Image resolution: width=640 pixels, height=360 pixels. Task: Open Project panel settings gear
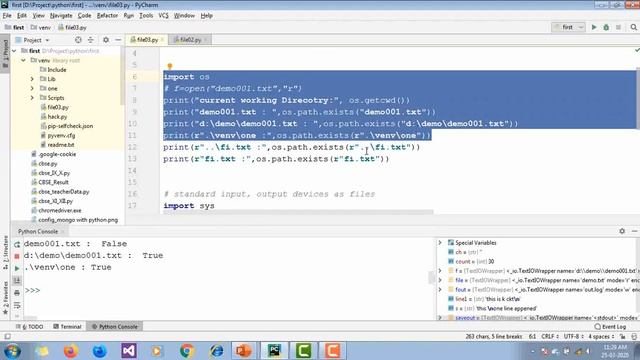(106, 40)
